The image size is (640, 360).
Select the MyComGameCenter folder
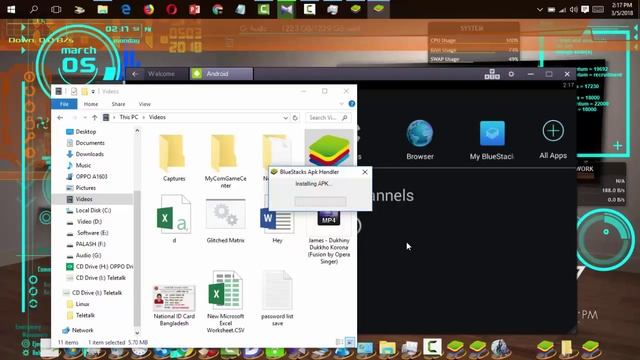pyautogui.click(x=226, y=161)
